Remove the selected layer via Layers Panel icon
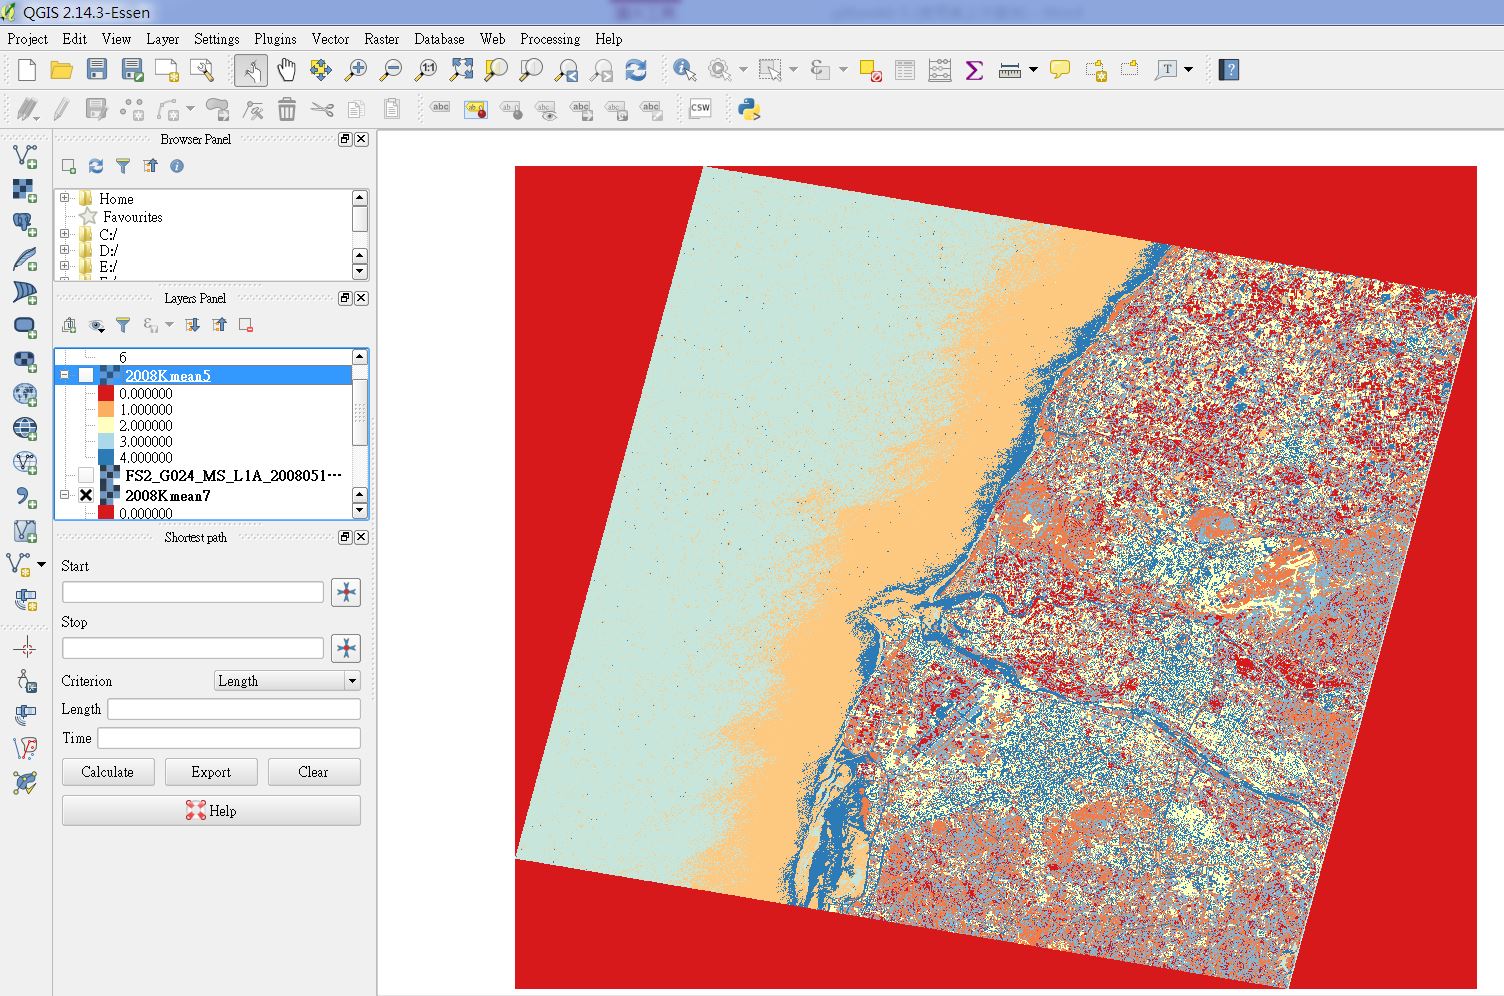This screenshot has width=1504, height=996. click(x=246, y=325)
